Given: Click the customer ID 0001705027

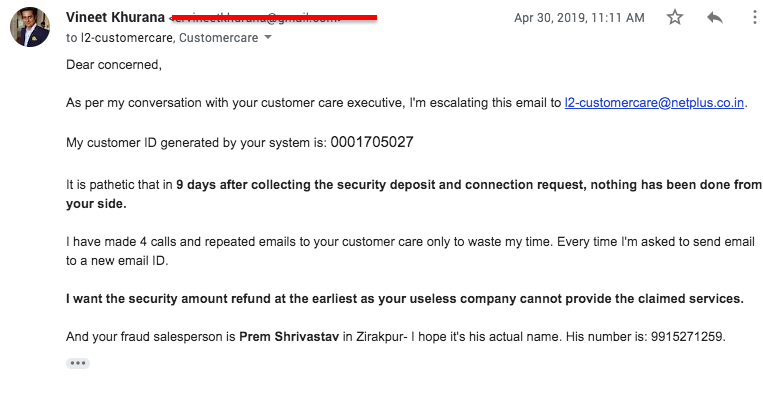Looking at the screenshot, I should click(372, 142).
